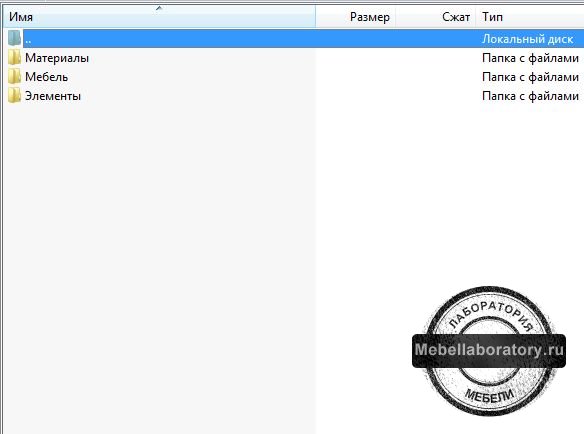
Task: Sort by the Тип column header
Action: point(530,17)
